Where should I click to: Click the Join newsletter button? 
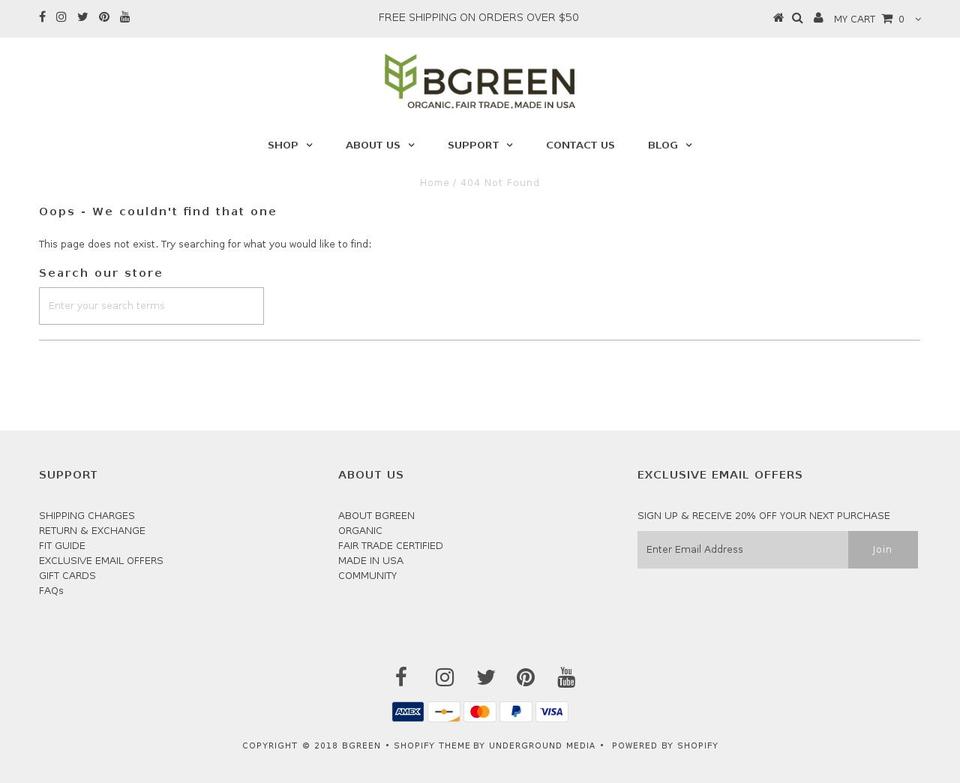coord(882,550)
